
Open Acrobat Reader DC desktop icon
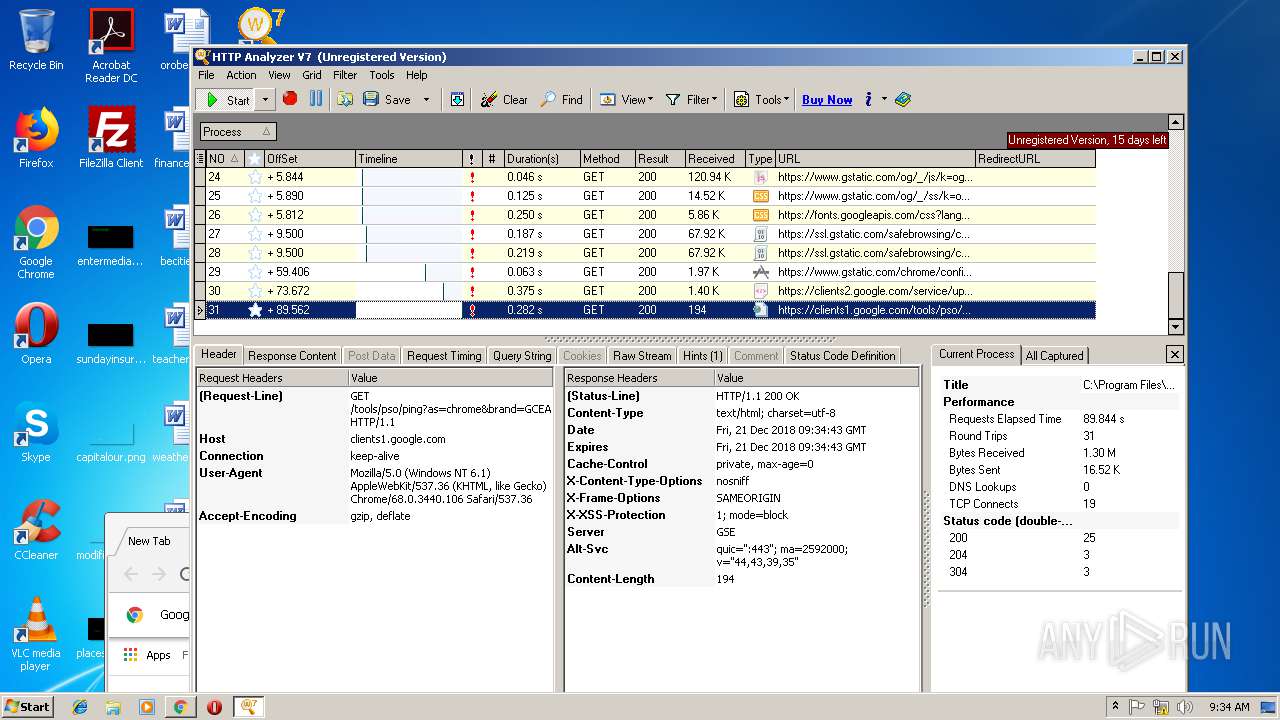tap(111, 46)
